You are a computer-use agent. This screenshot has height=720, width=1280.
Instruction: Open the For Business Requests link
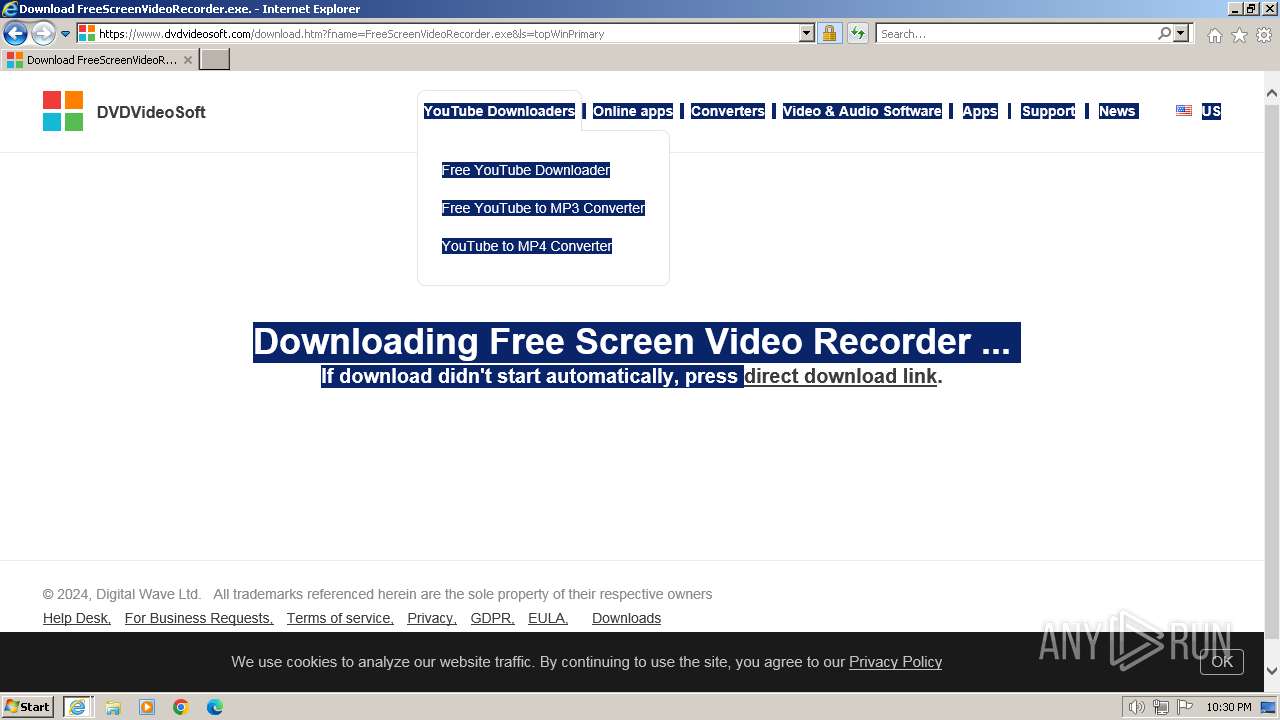click(x=199, y=618)
